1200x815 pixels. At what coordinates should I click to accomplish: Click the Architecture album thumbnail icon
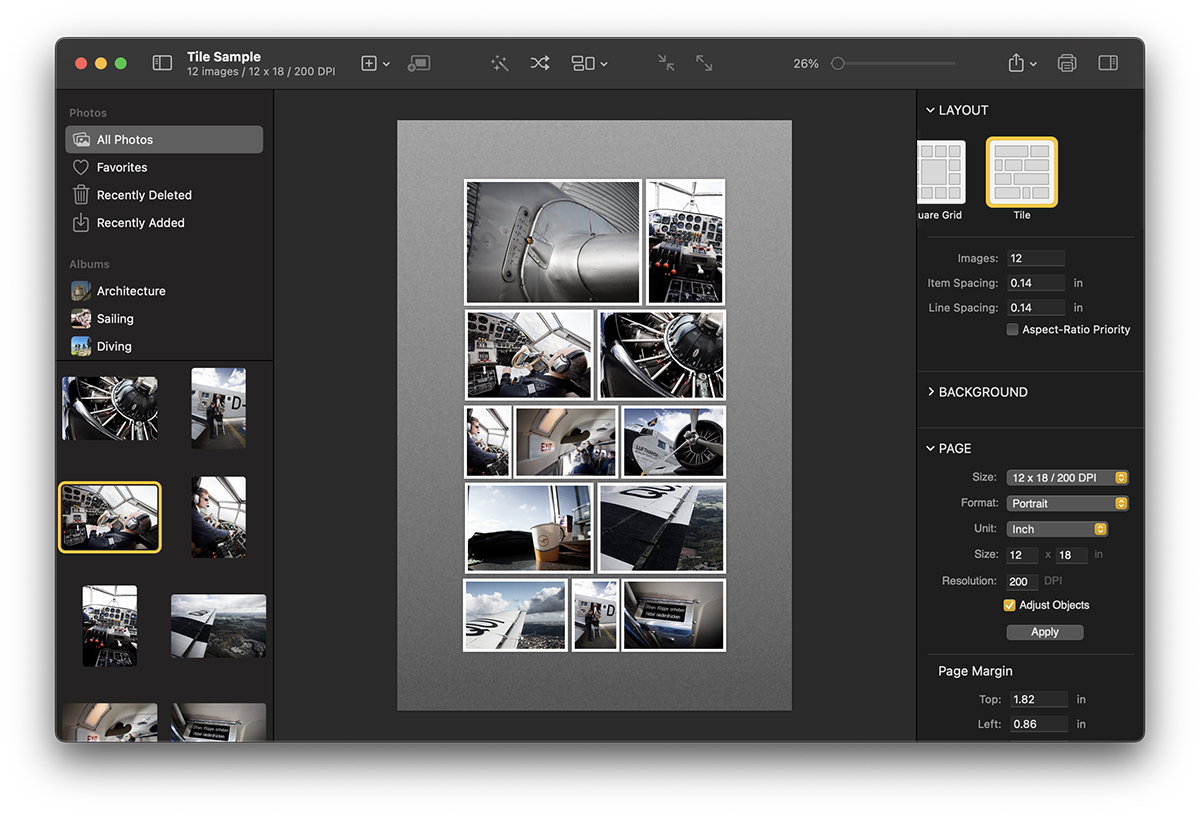81,291
